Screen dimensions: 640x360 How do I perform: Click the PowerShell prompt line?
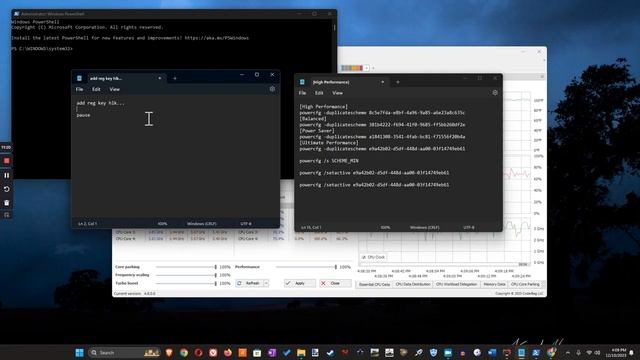pos(42,49)
